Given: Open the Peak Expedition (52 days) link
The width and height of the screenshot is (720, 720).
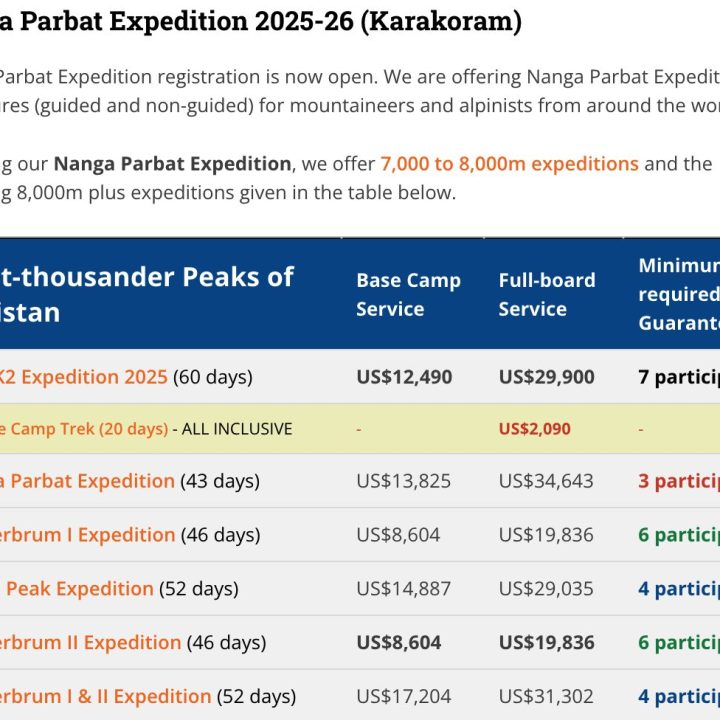Looking at the screenshot, I should point(78,589).
